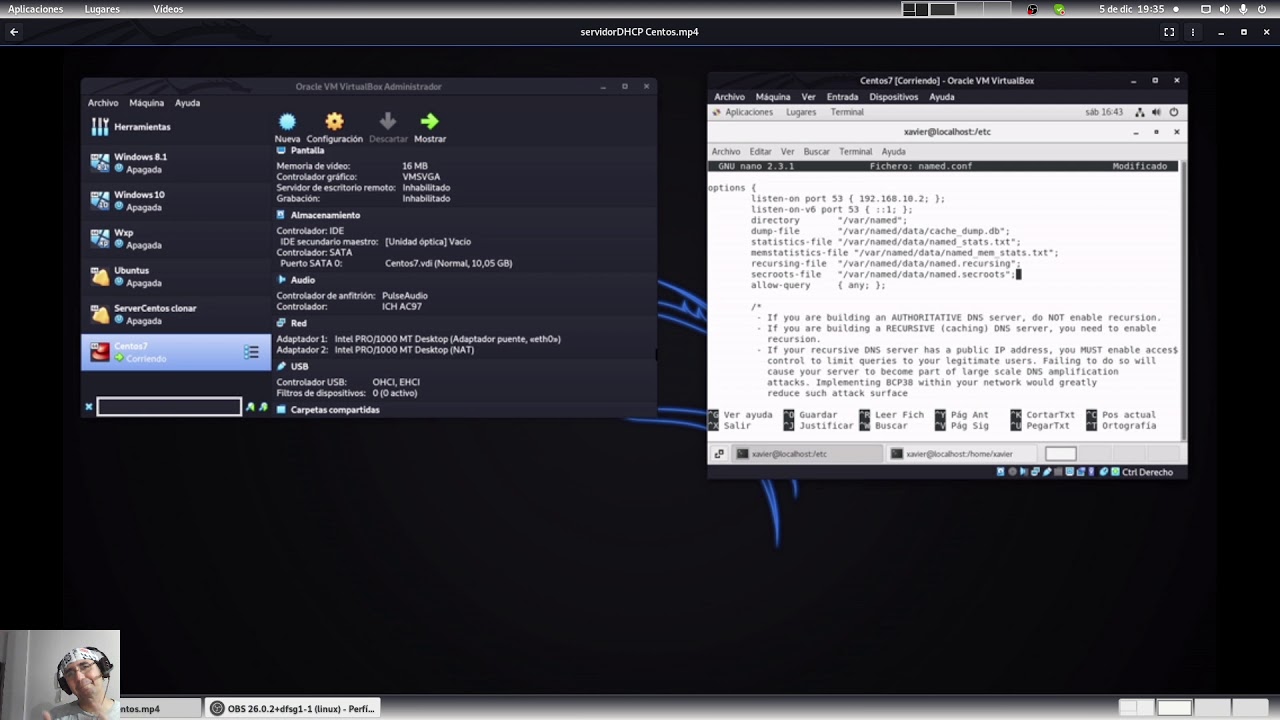Select the ServerCentos clonar virtual machine
The height and width of the screenshot is (720, 1280).
(x=176, y=314)
